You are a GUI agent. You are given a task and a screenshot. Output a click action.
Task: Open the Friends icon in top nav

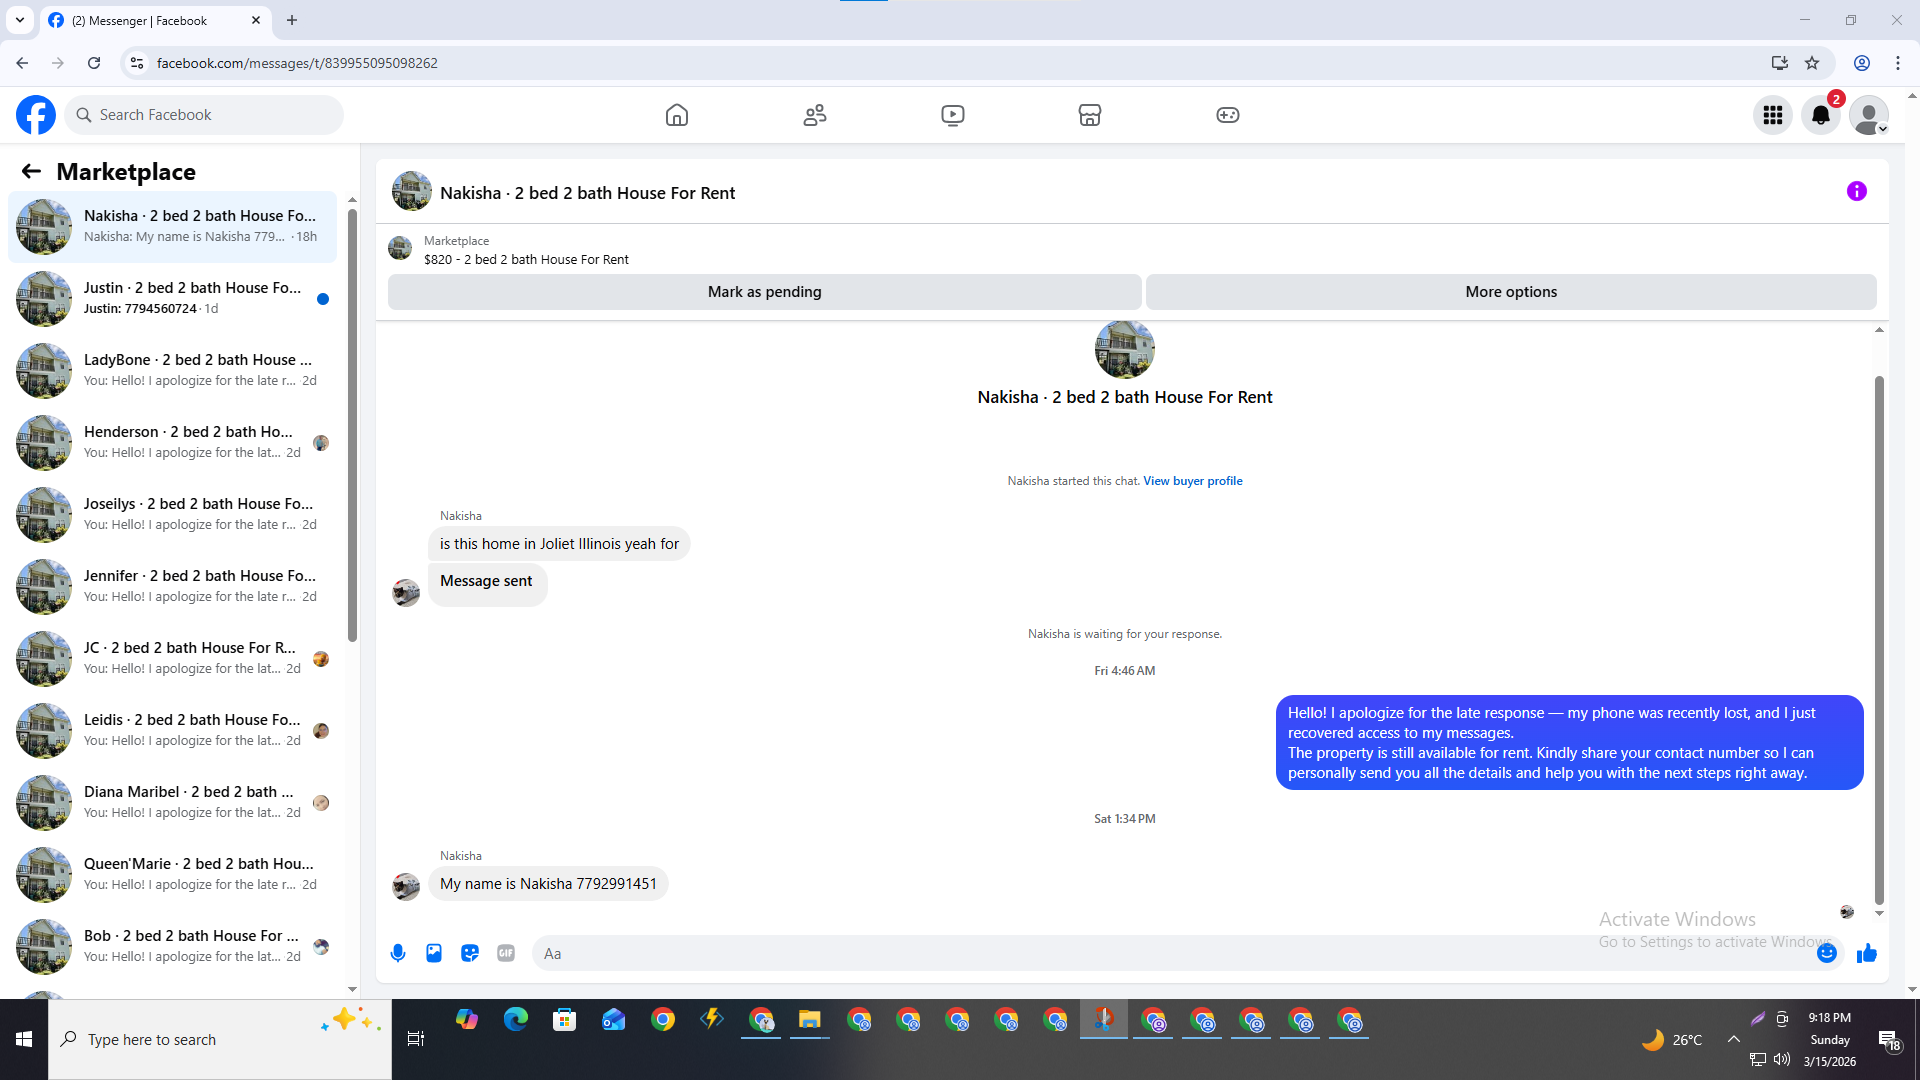(815, 115)
